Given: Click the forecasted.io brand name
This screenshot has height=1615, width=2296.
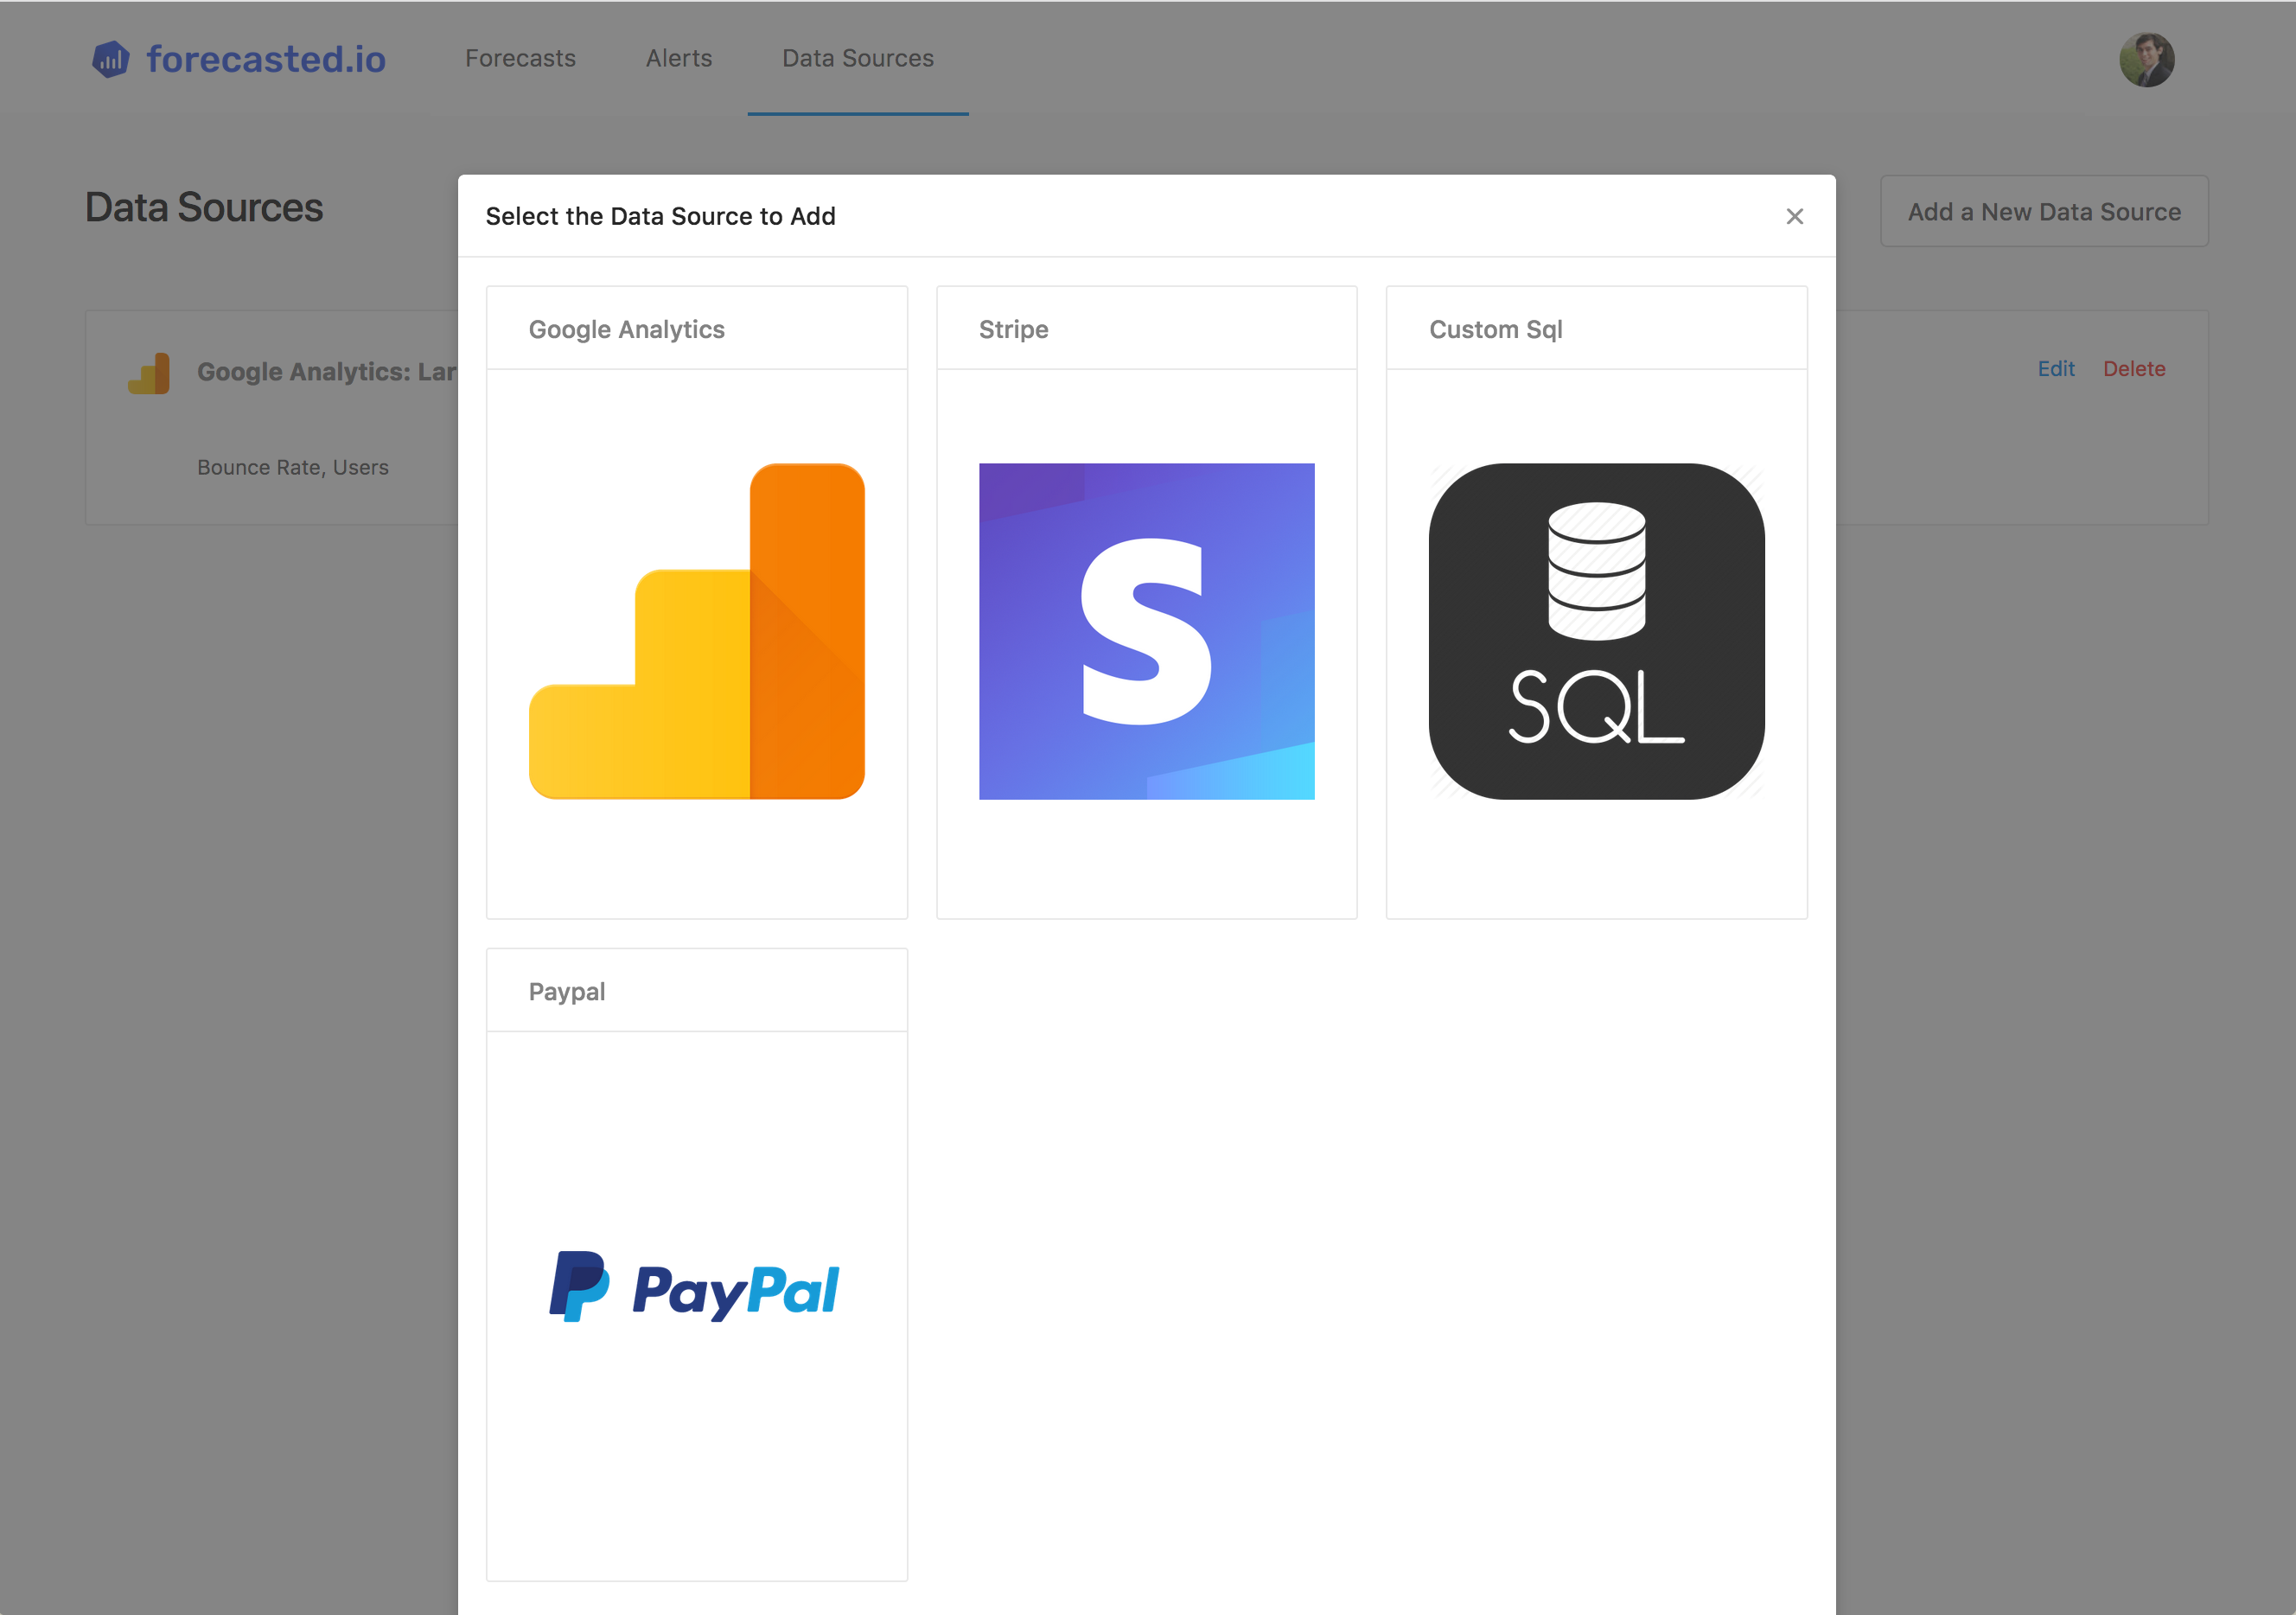Looking at the screenshot, I should pyautogui.click(x=266, y=59).
